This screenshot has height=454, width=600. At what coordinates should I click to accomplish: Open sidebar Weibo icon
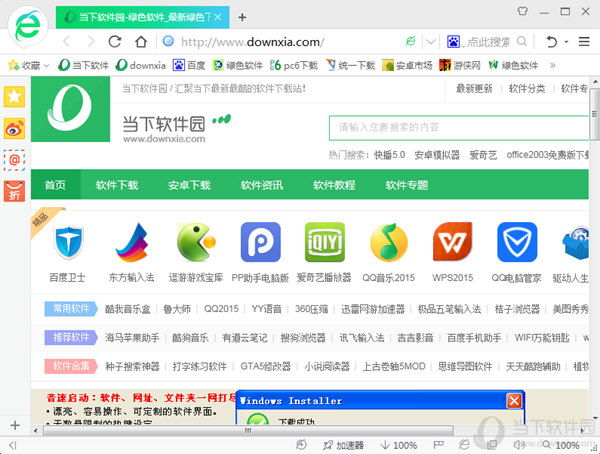tap(15, 128)
